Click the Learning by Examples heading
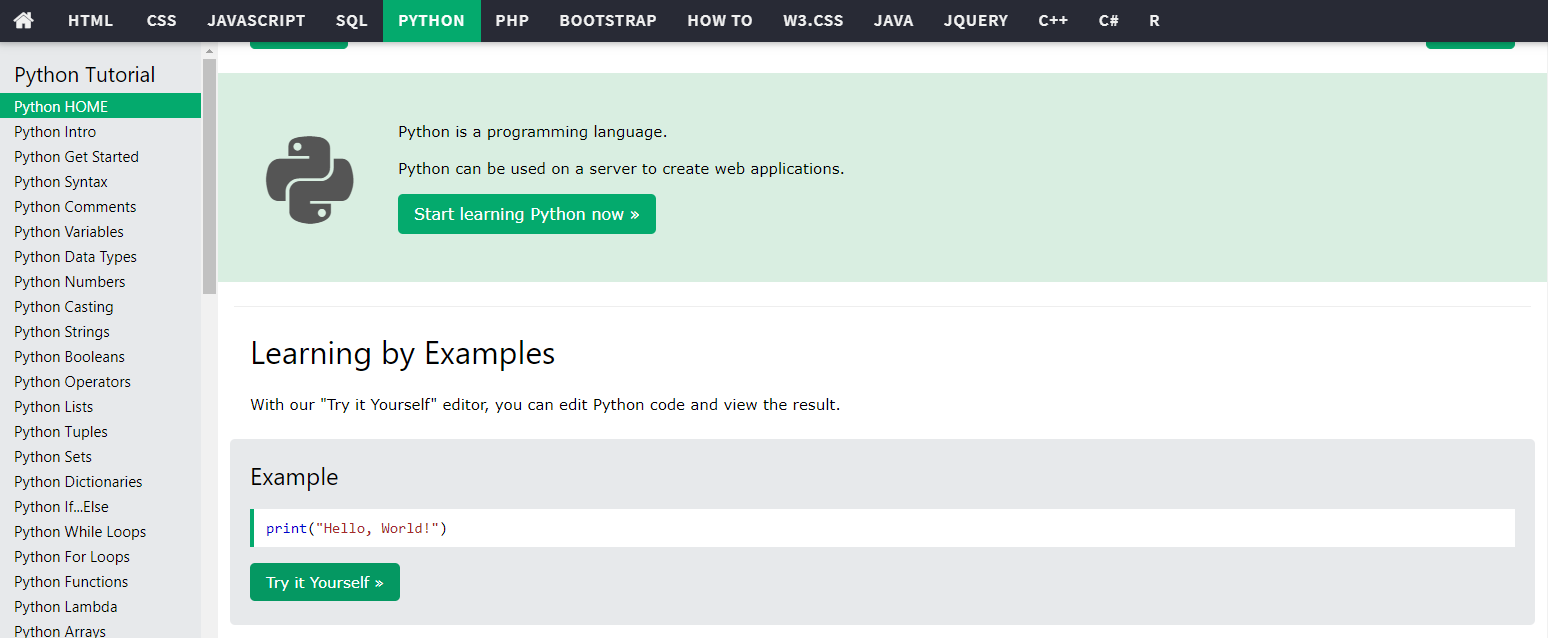The image size is (1548, 638). click(403, 353)
